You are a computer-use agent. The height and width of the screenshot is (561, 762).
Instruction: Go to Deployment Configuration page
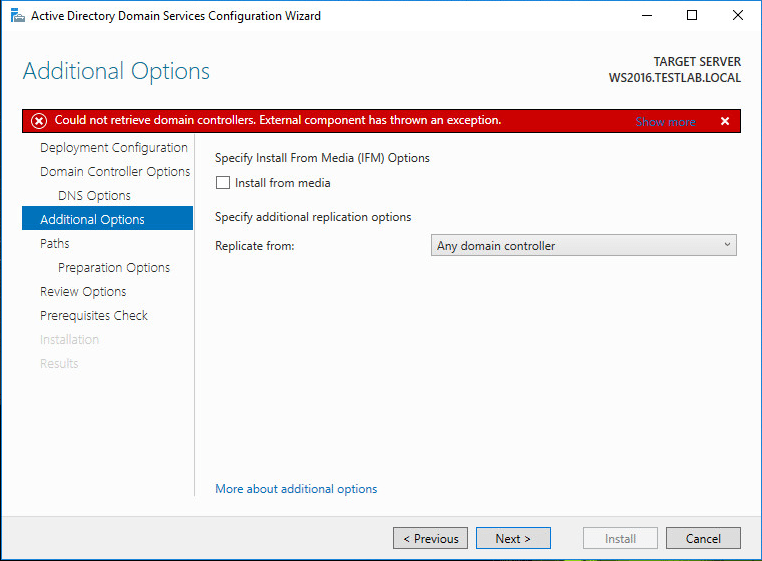click(x=113, y=148)
